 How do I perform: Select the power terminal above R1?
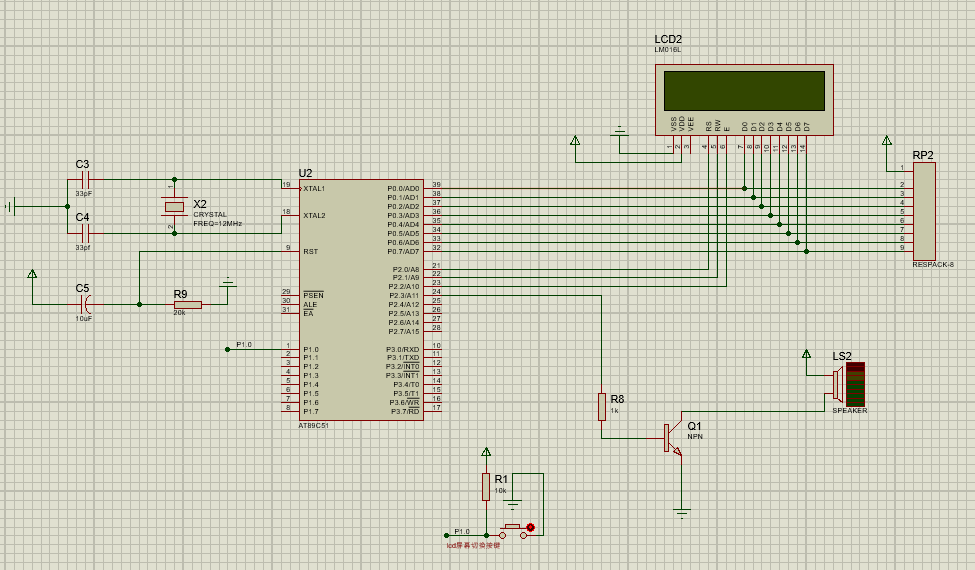click(x=486, y=452)
